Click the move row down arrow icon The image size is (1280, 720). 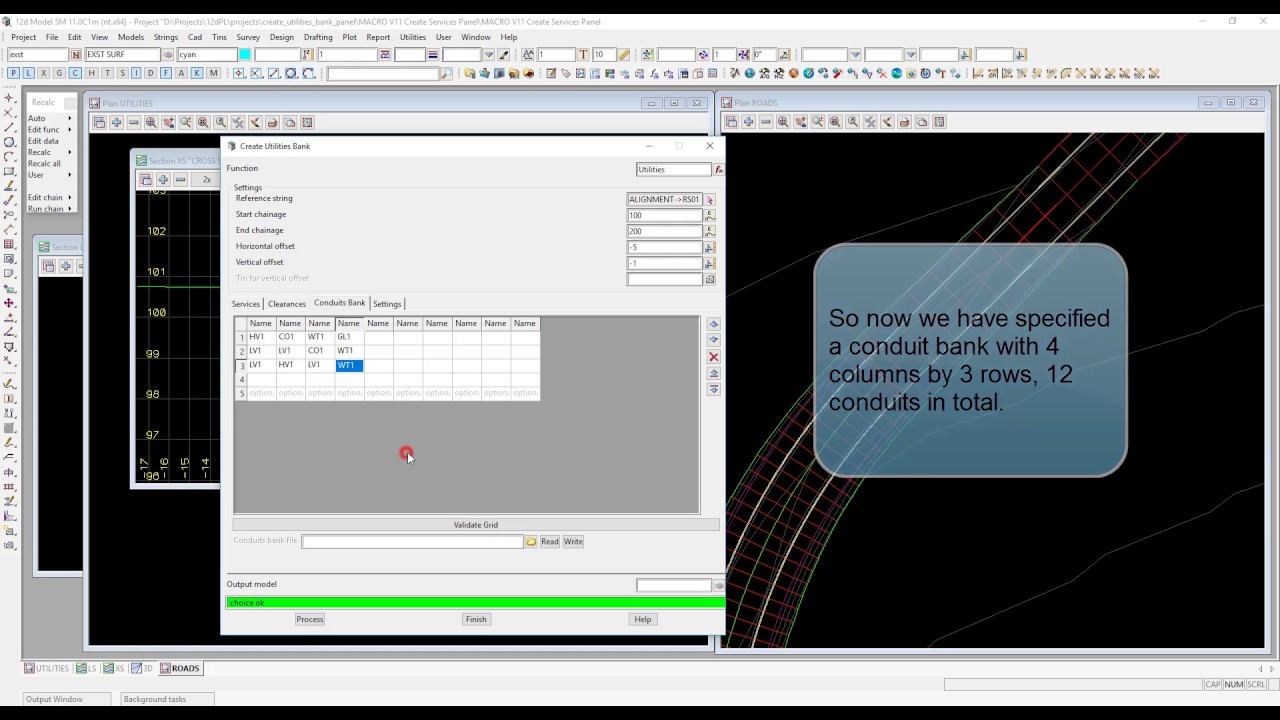point(713,340)
